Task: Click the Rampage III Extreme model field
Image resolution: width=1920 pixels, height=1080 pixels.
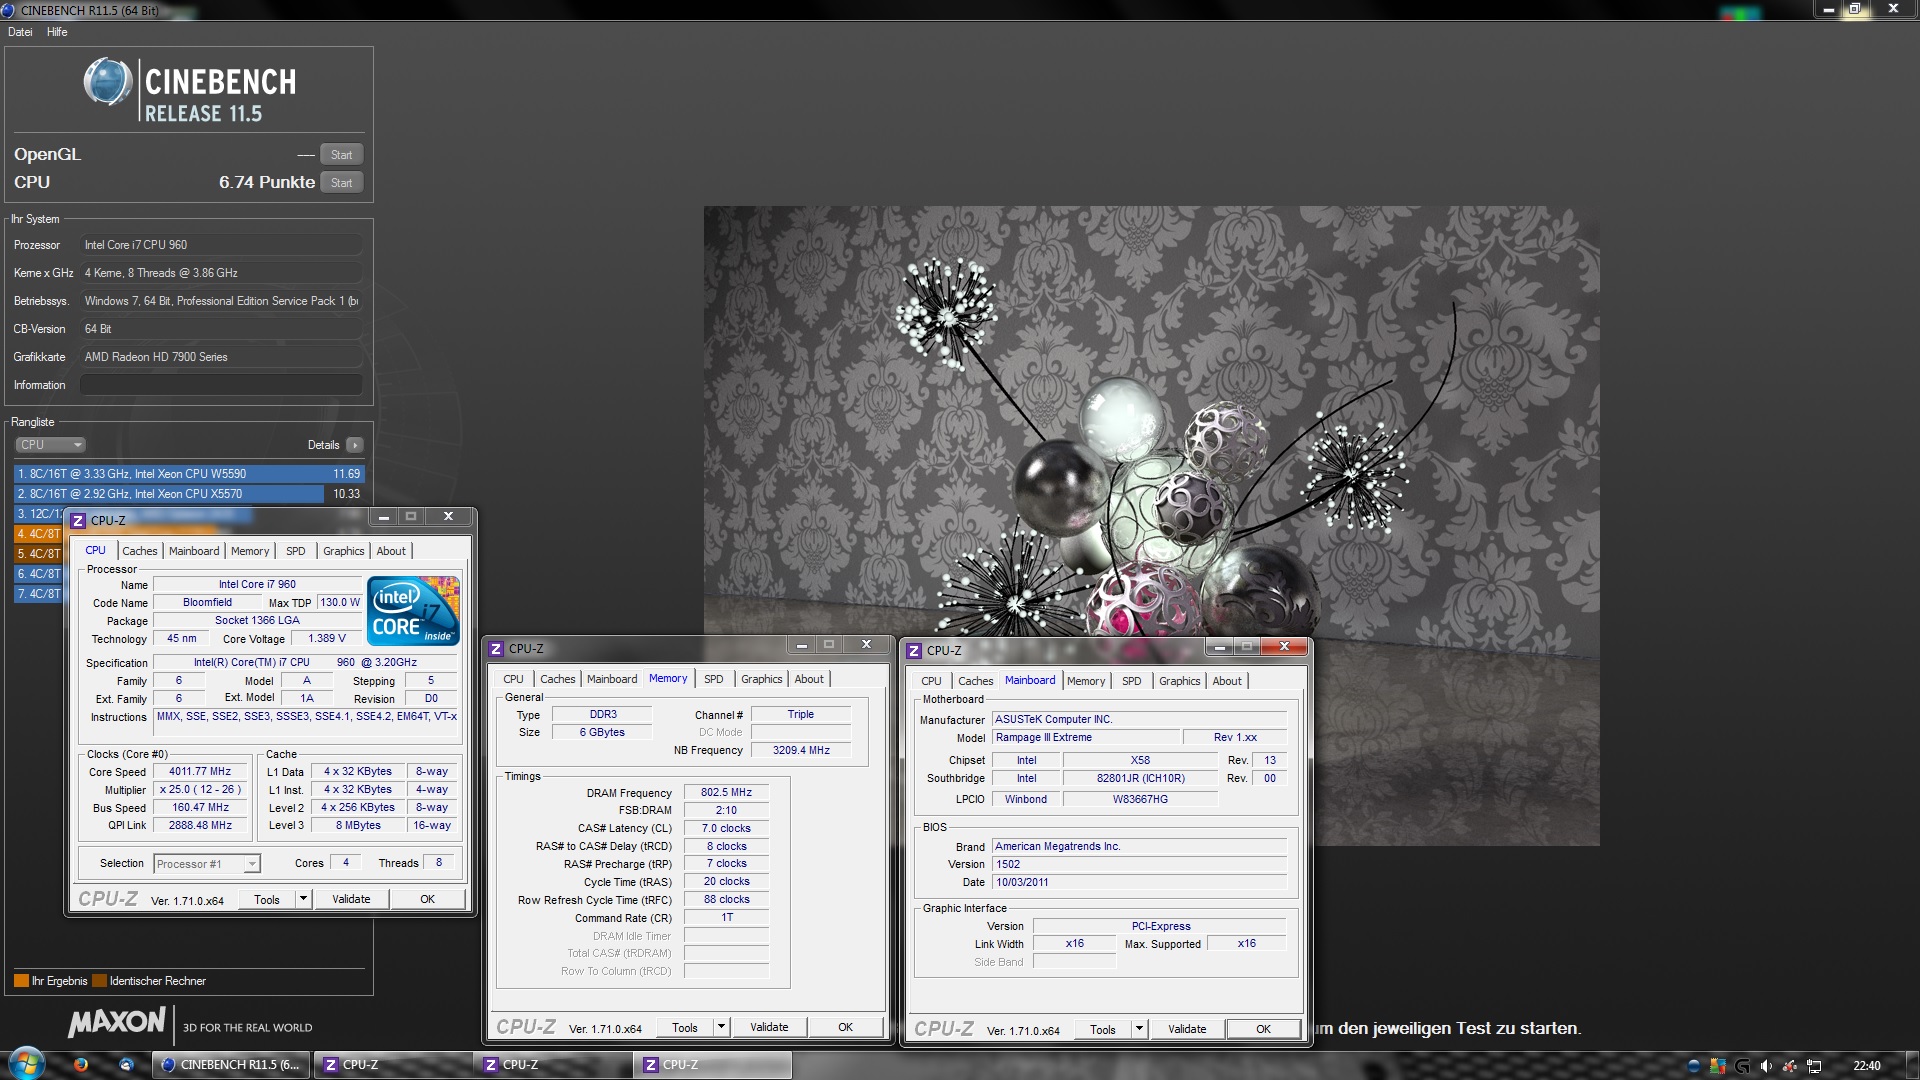Action: coord(1085,737)
